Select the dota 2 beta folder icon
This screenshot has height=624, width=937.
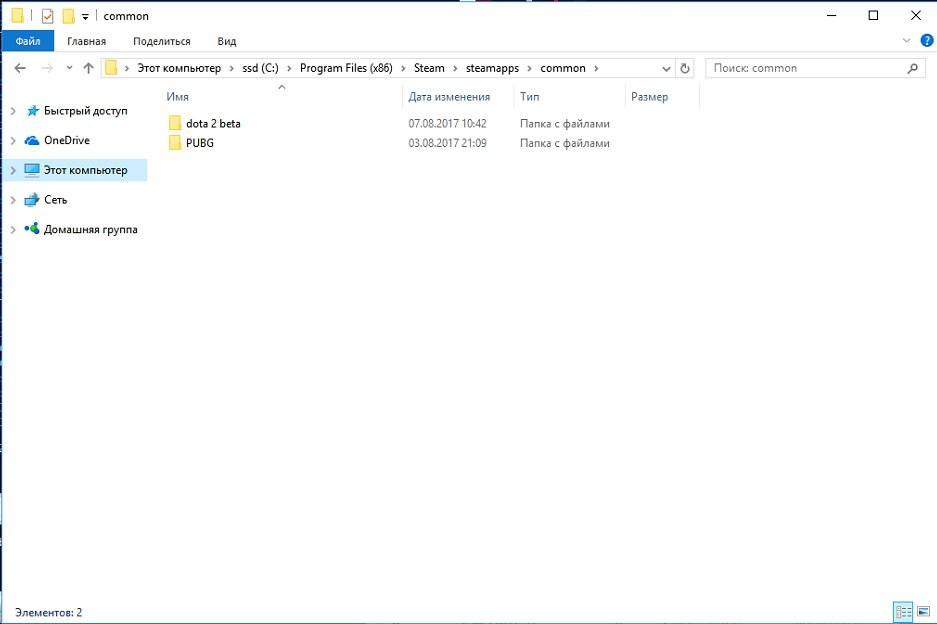click(x=174, y=123)
